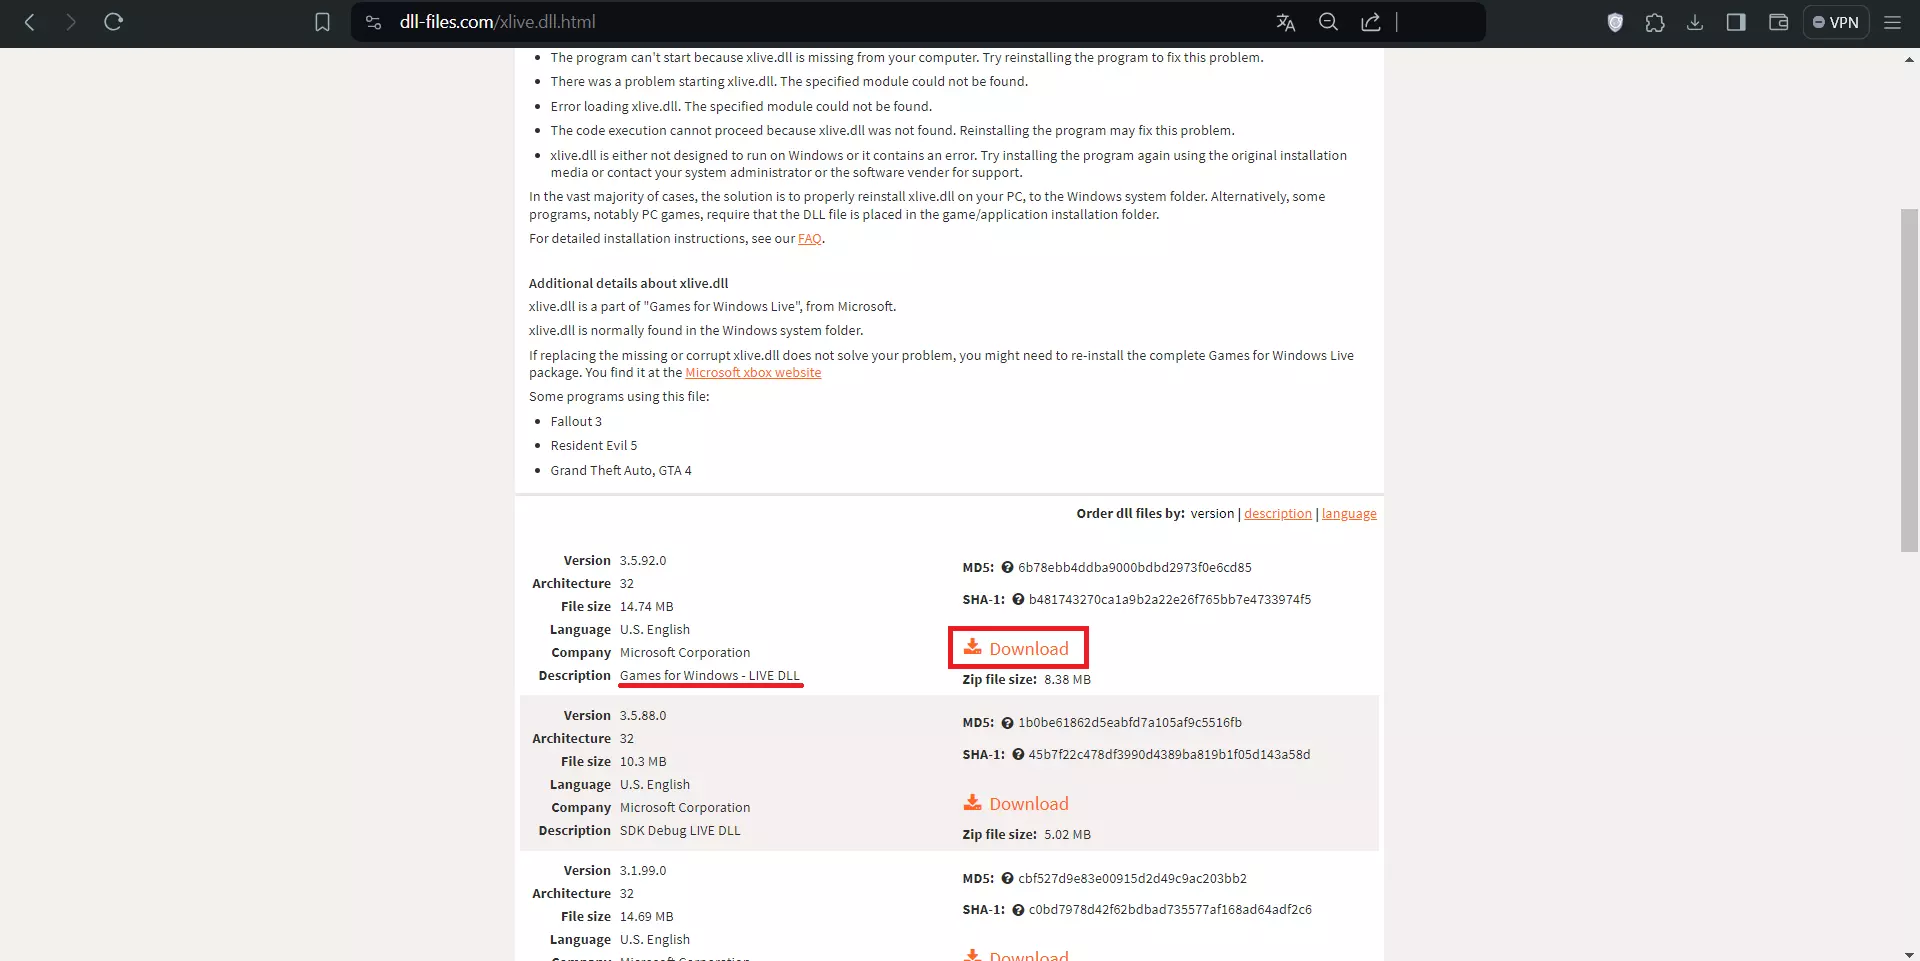The image size is (1920, 961).
Task: Click the 'Grand Theft Auto, GTA 4' list item
Action: point(621,471)
